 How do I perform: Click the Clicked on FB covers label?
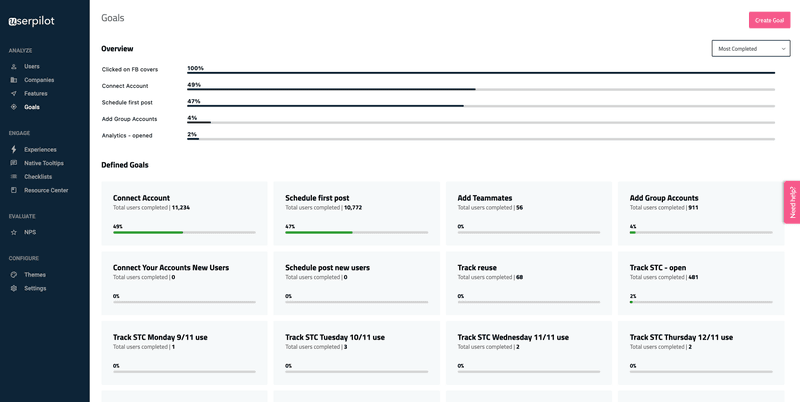coord(130,69)
